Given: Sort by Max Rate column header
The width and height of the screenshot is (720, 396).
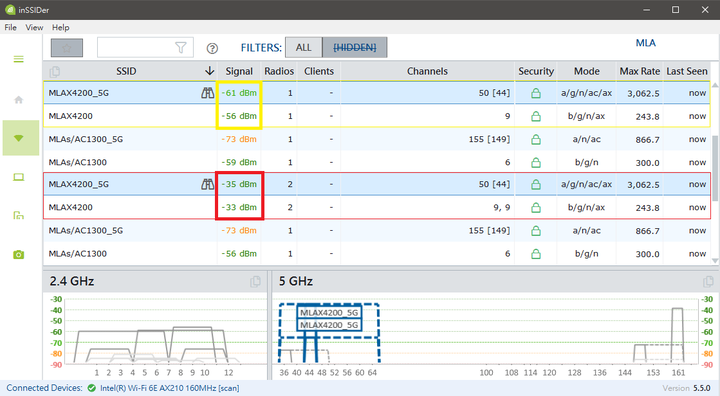Looking at the screenshot, I should pyautogui.click(x=639, y=71).
